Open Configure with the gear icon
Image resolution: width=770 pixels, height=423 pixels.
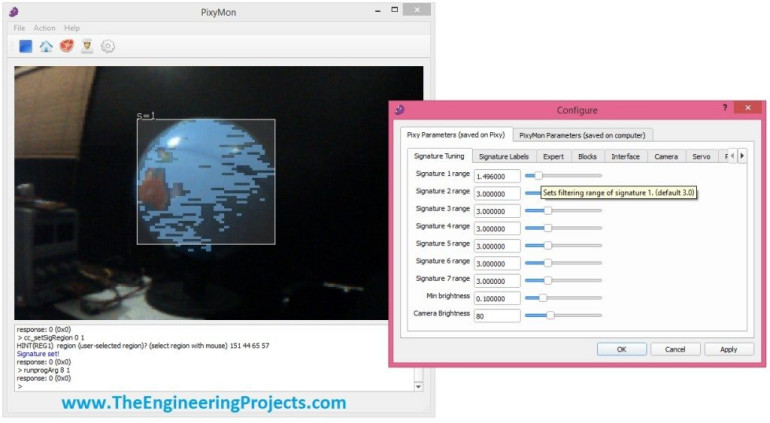pyautogui.click(x=108, y=46)
